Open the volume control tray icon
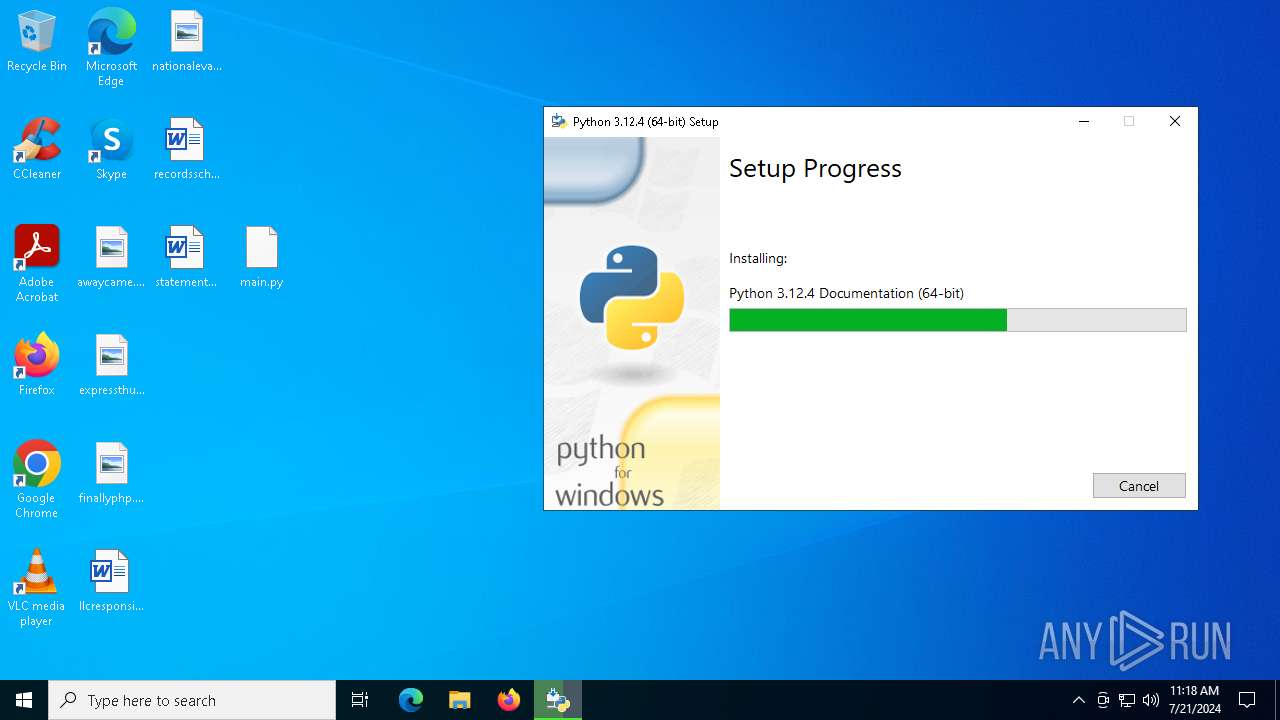Screen dimensions: 1280x720 pyautogui.click(x=1151, y=700)
